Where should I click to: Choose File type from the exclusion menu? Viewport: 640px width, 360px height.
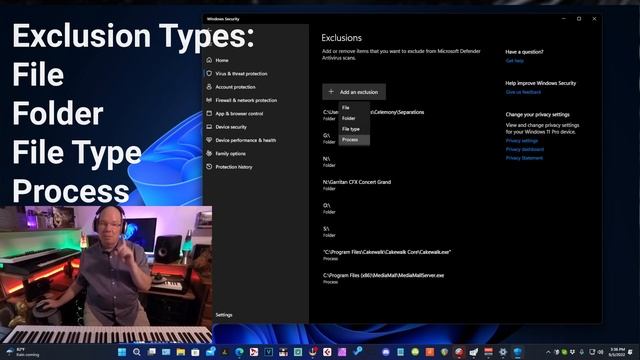354,129
